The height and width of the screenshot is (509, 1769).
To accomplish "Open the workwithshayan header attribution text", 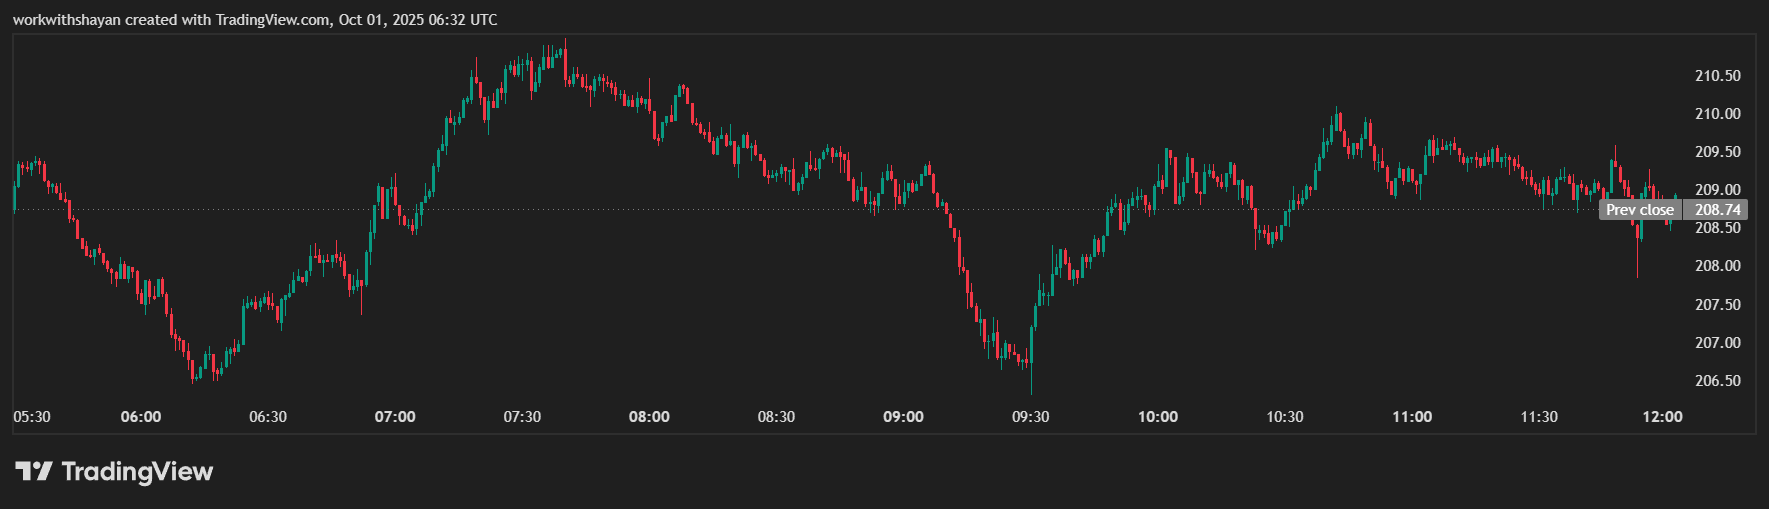I will (254, 20).
